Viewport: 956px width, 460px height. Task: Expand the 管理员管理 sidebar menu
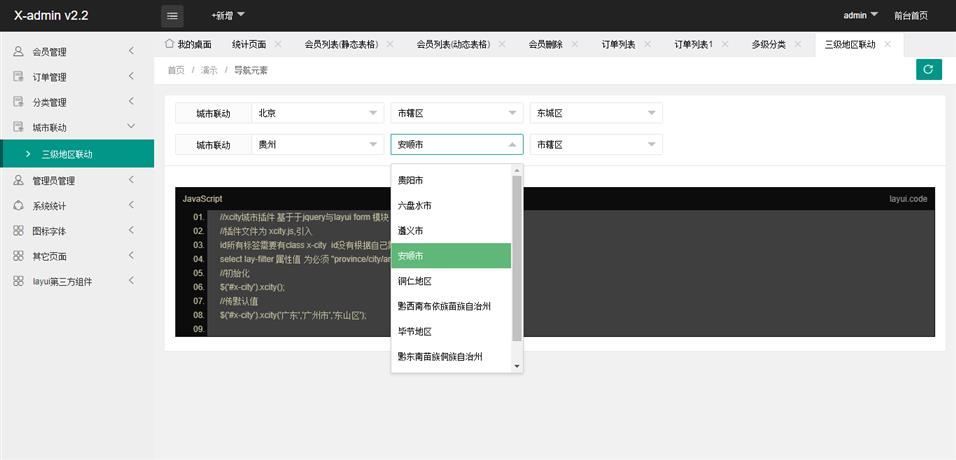[131, 180]
